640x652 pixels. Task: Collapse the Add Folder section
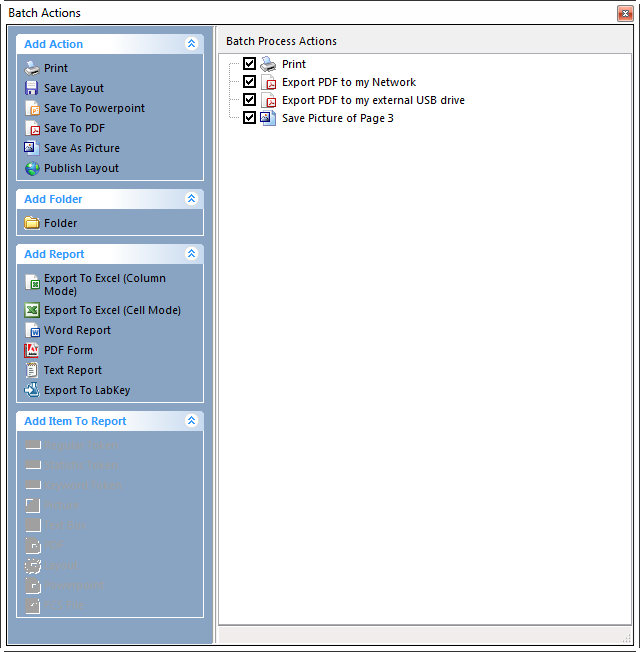point(191,199)
